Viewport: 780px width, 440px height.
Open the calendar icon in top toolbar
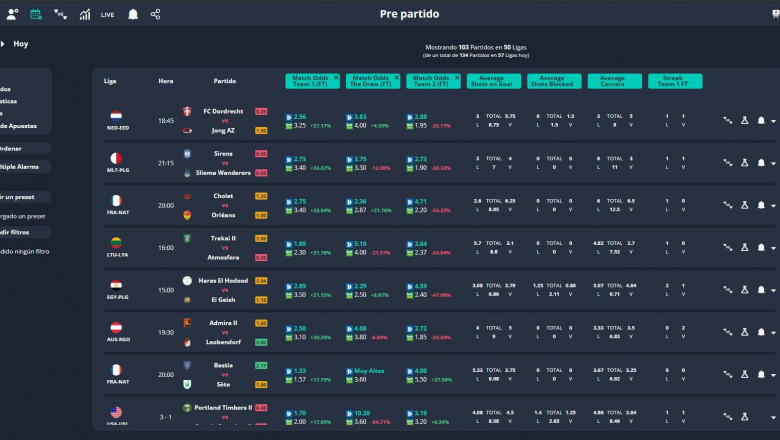pyautogui.click(x=36, y=14)
